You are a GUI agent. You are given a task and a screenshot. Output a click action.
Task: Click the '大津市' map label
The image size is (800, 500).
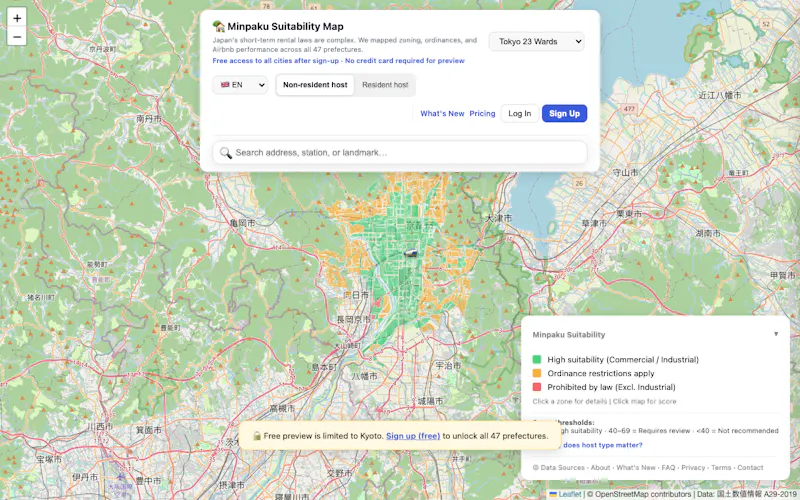coord(498,218)
